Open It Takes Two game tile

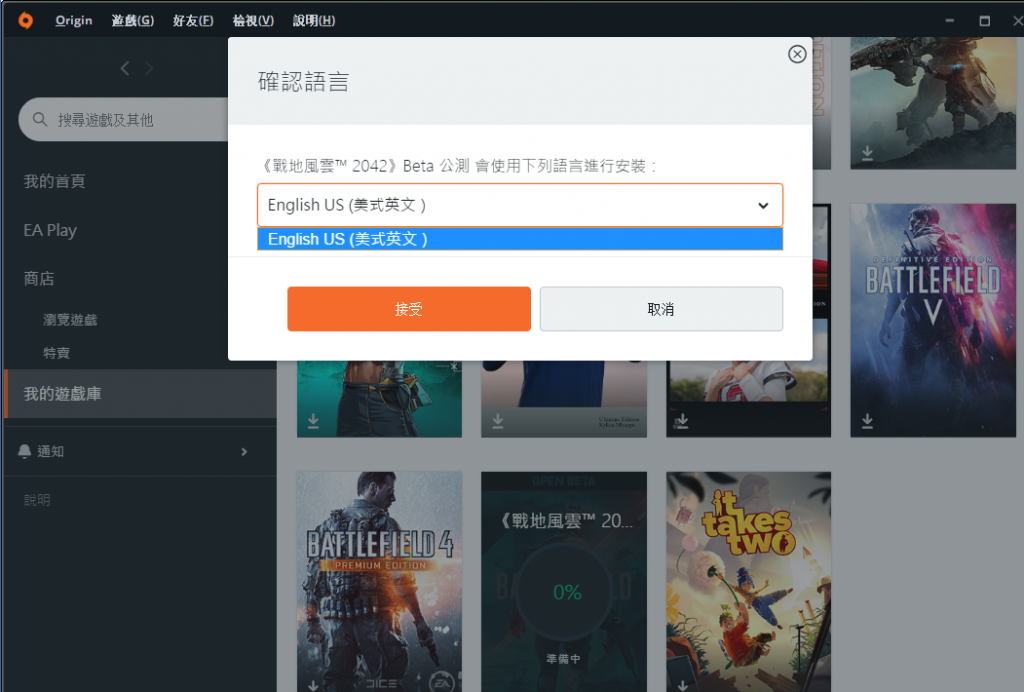coord(748,581)
